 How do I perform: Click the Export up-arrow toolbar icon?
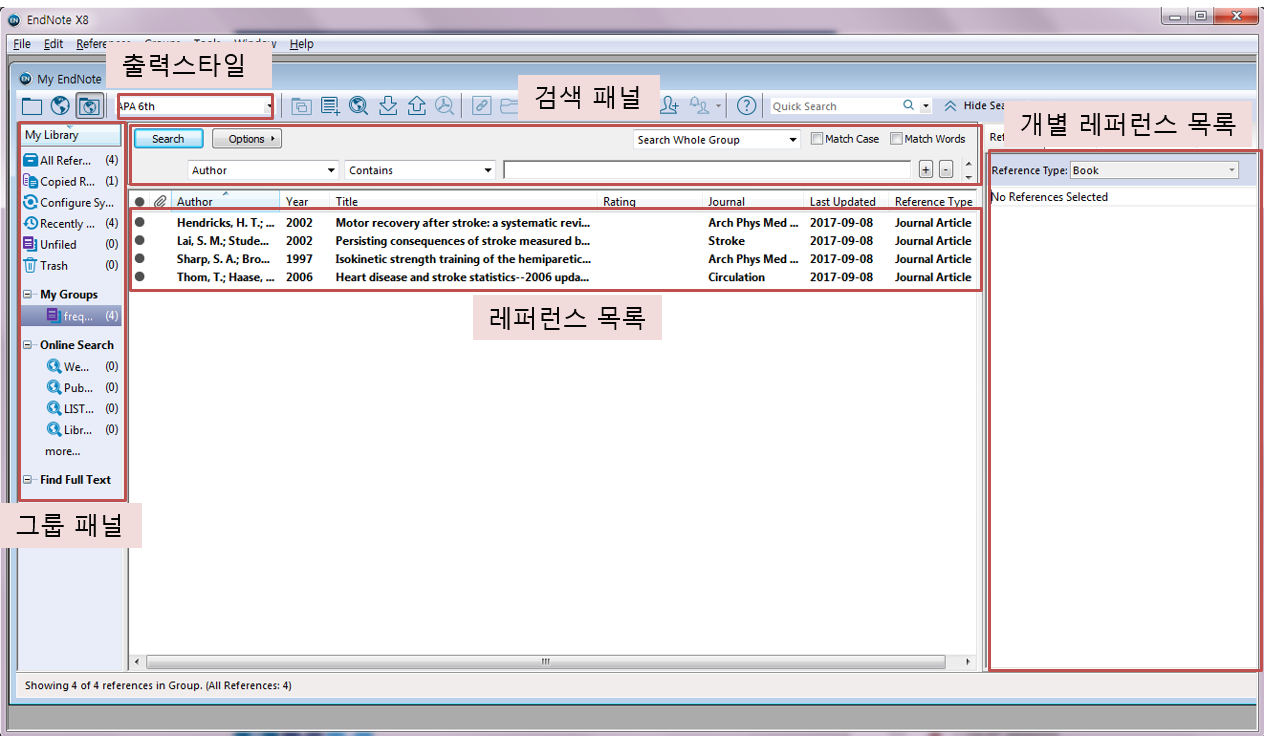416,106
